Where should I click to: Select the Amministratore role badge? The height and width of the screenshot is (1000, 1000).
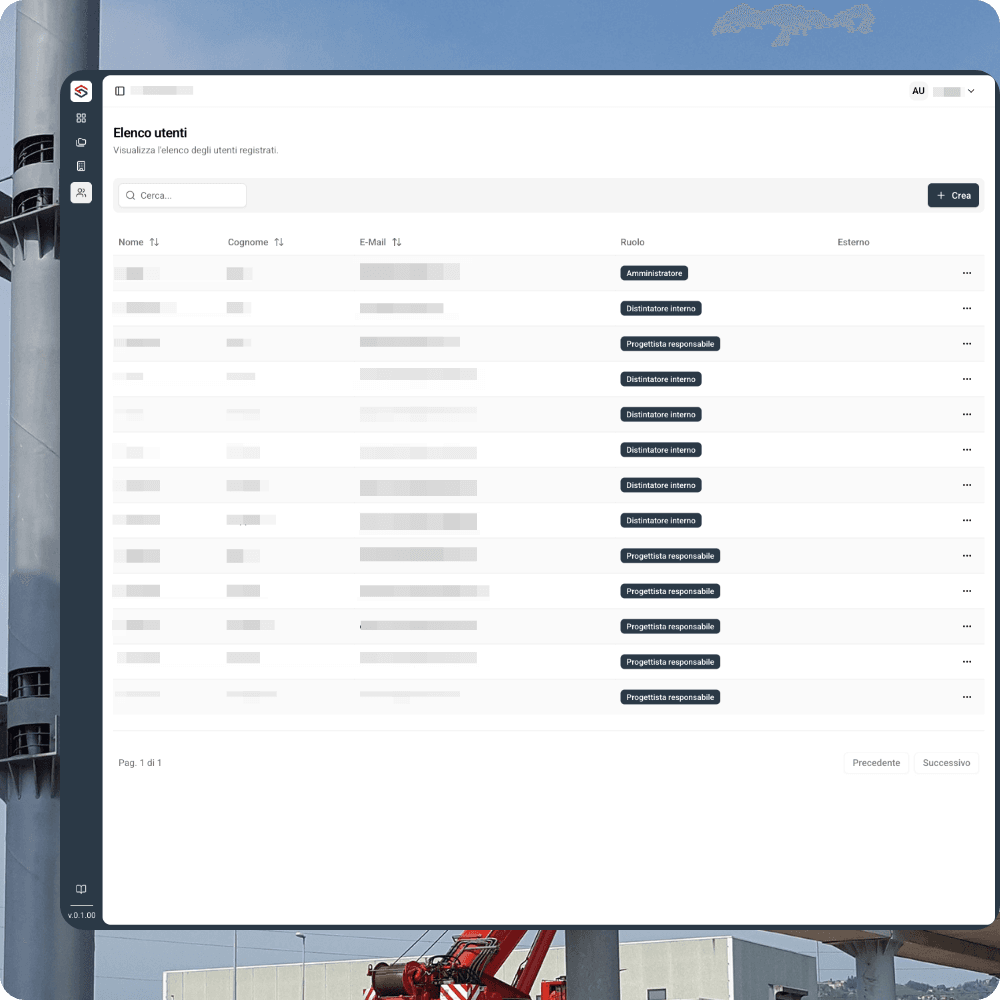click(654, 272)
